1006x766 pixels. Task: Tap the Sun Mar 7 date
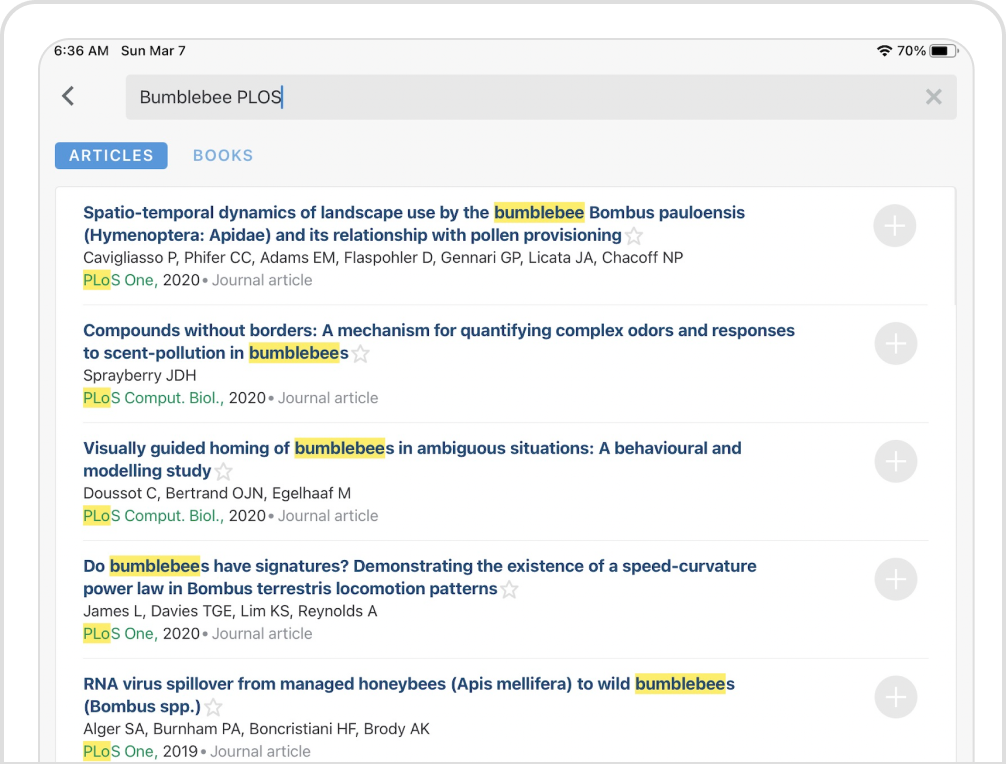tap(153, 51)
